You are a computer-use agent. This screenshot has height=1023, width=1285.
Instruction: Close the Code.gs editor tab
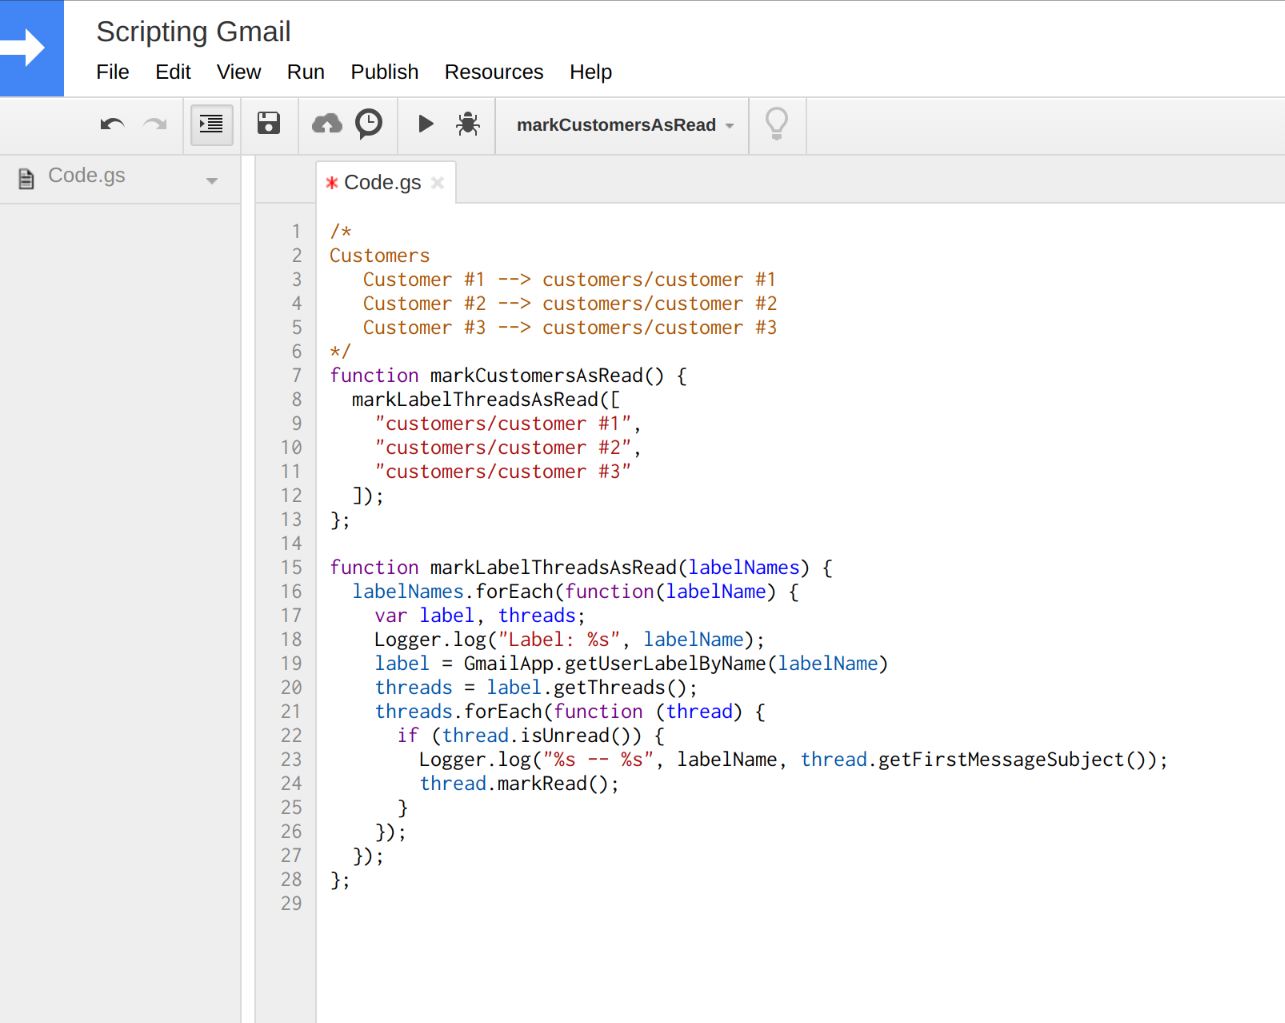pyautogui.click(x=437, y=183)
